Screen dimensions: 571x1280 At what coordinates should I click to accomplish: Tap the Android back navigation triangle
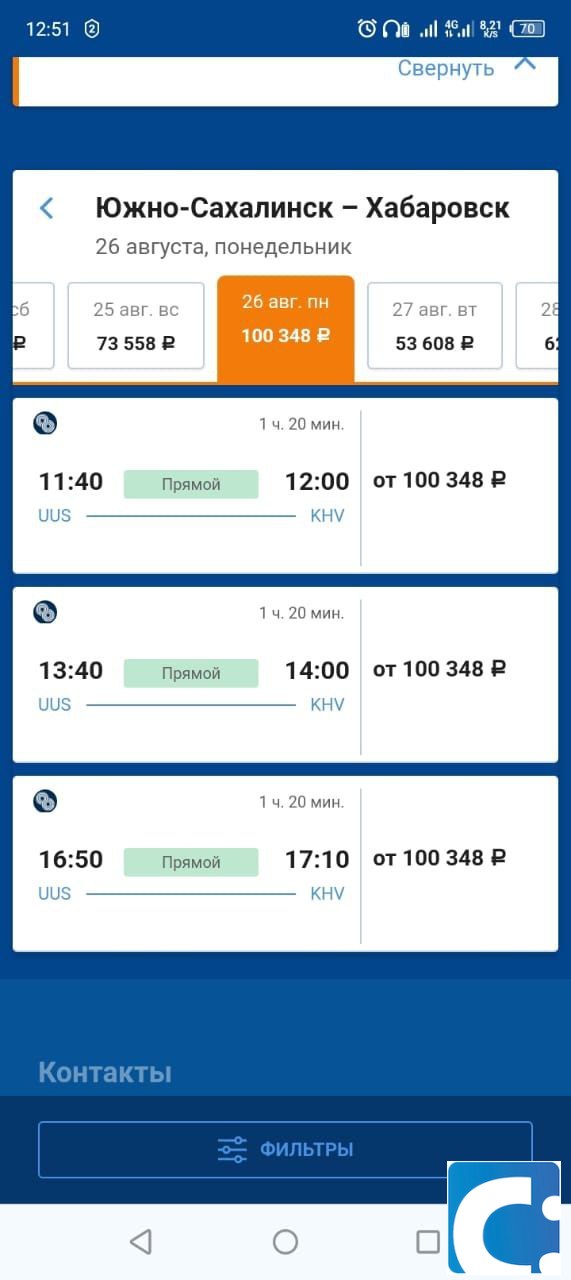coord(141,1242)
